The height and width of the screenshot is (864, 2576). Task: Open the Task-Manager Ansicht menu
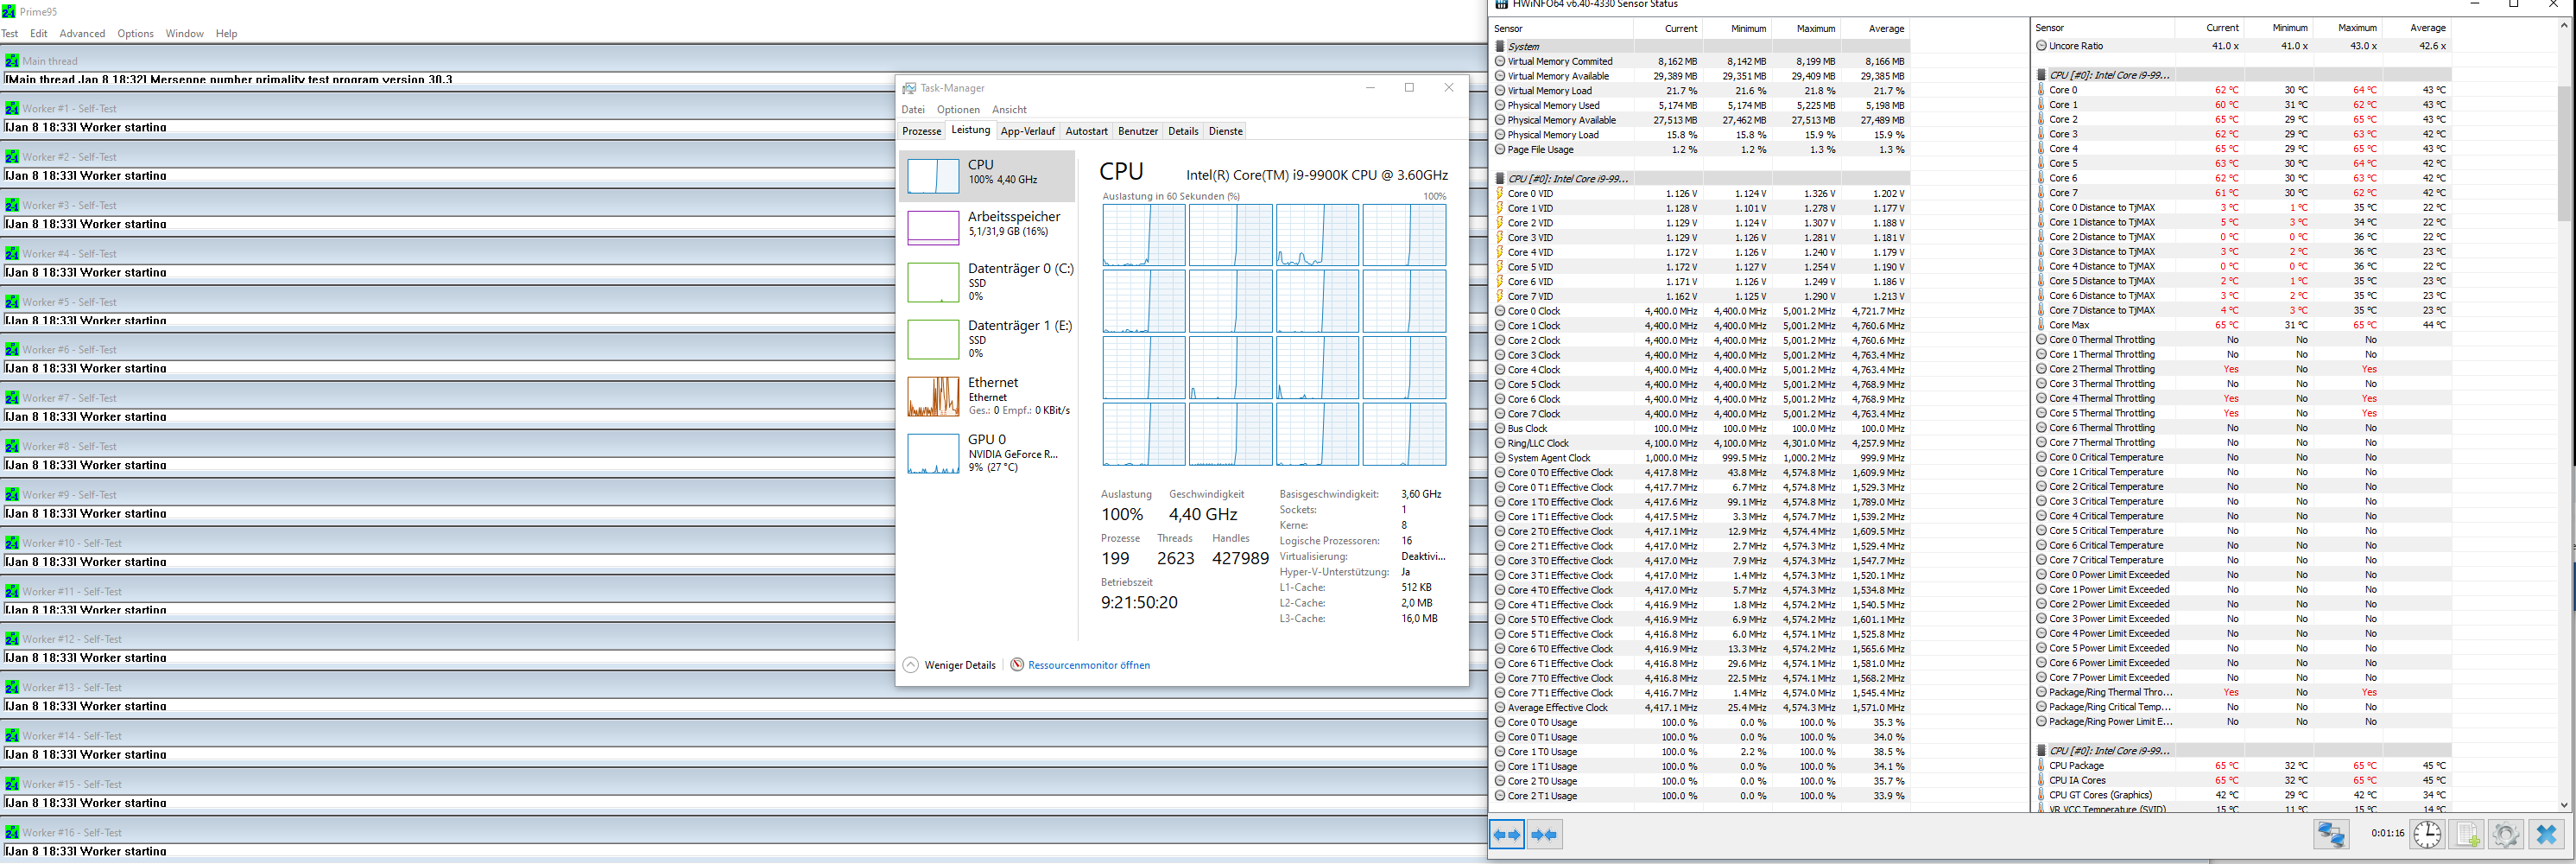pyautogui.click(x=1009, y=110)
